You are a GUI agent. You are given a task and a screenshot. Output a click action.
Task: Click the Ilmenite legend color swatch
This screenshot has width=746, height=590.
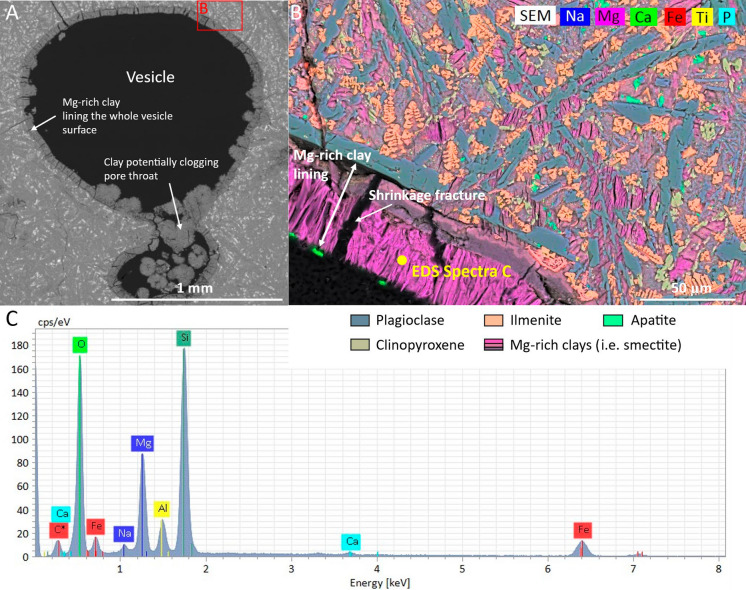tap(494, 320)
